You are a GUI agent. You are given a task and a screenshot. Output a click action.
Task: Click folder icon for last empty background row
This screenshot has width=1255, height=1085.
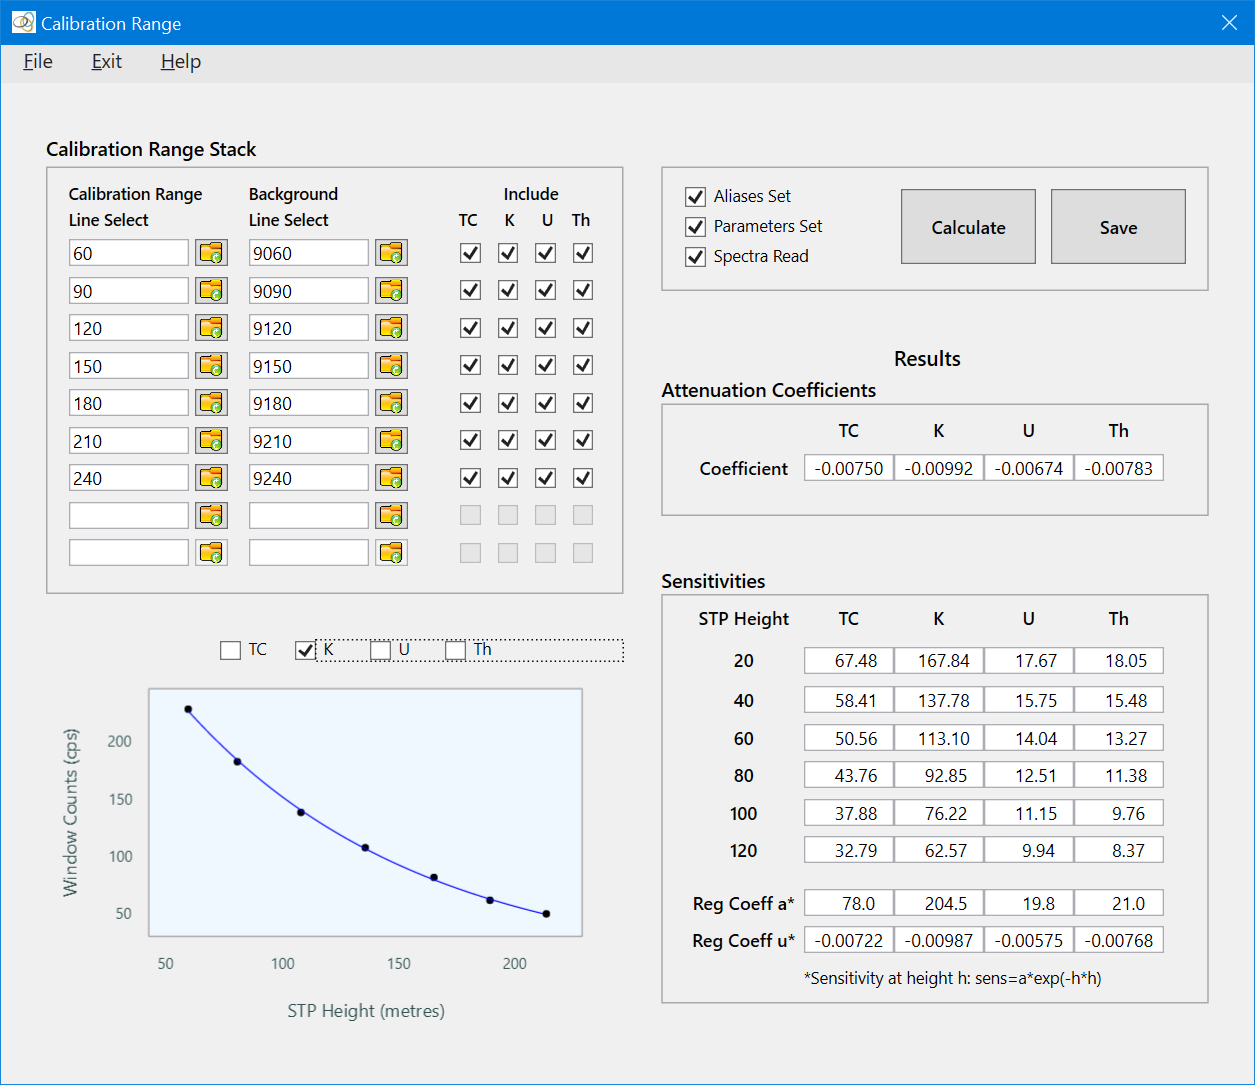[391, 553]
